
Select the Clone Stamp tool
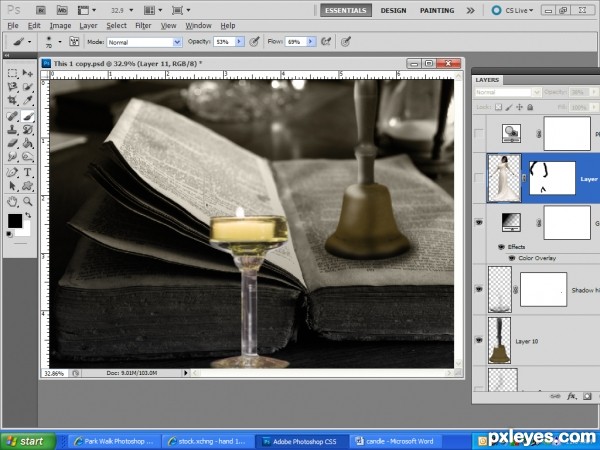pos(12,129)
